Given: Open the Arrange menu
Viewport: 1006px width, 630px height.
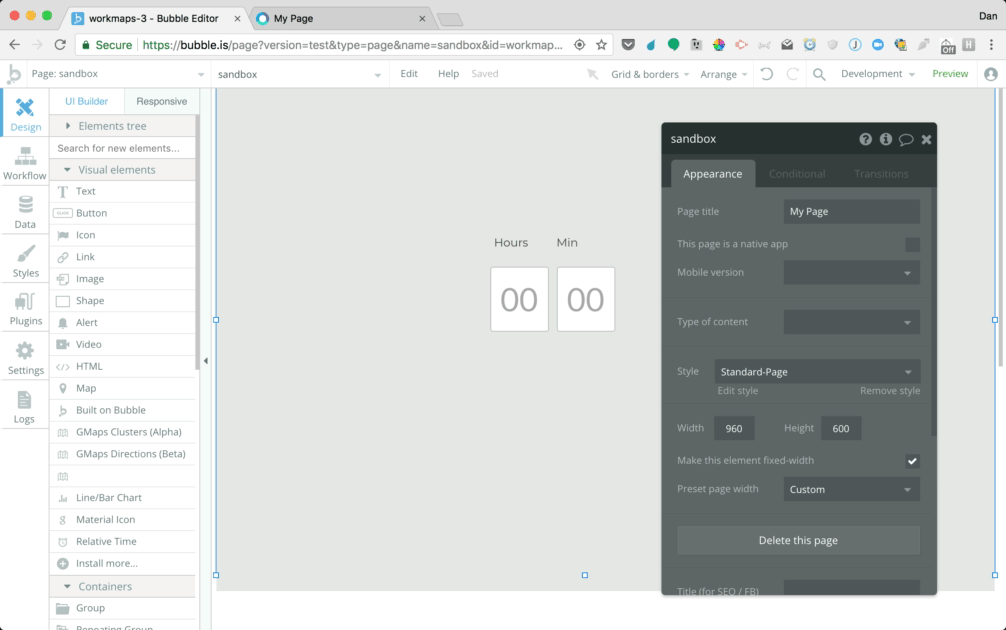Looking at the screenshot, I should tap(724, 74).
